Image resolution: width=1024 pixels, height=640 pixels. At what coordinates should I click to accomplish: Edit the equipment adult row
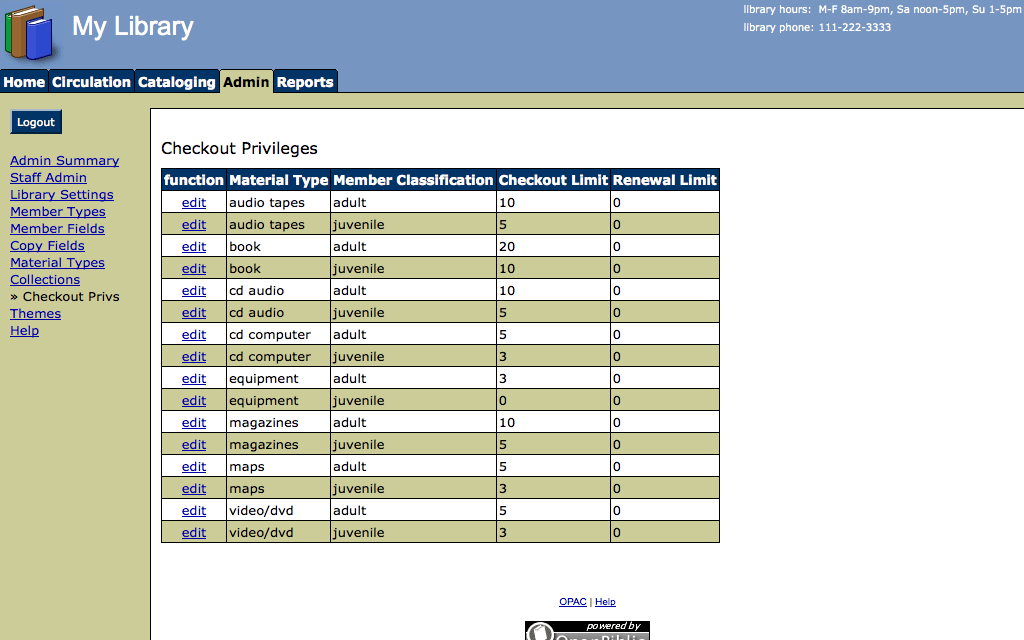tap(193, 378)
